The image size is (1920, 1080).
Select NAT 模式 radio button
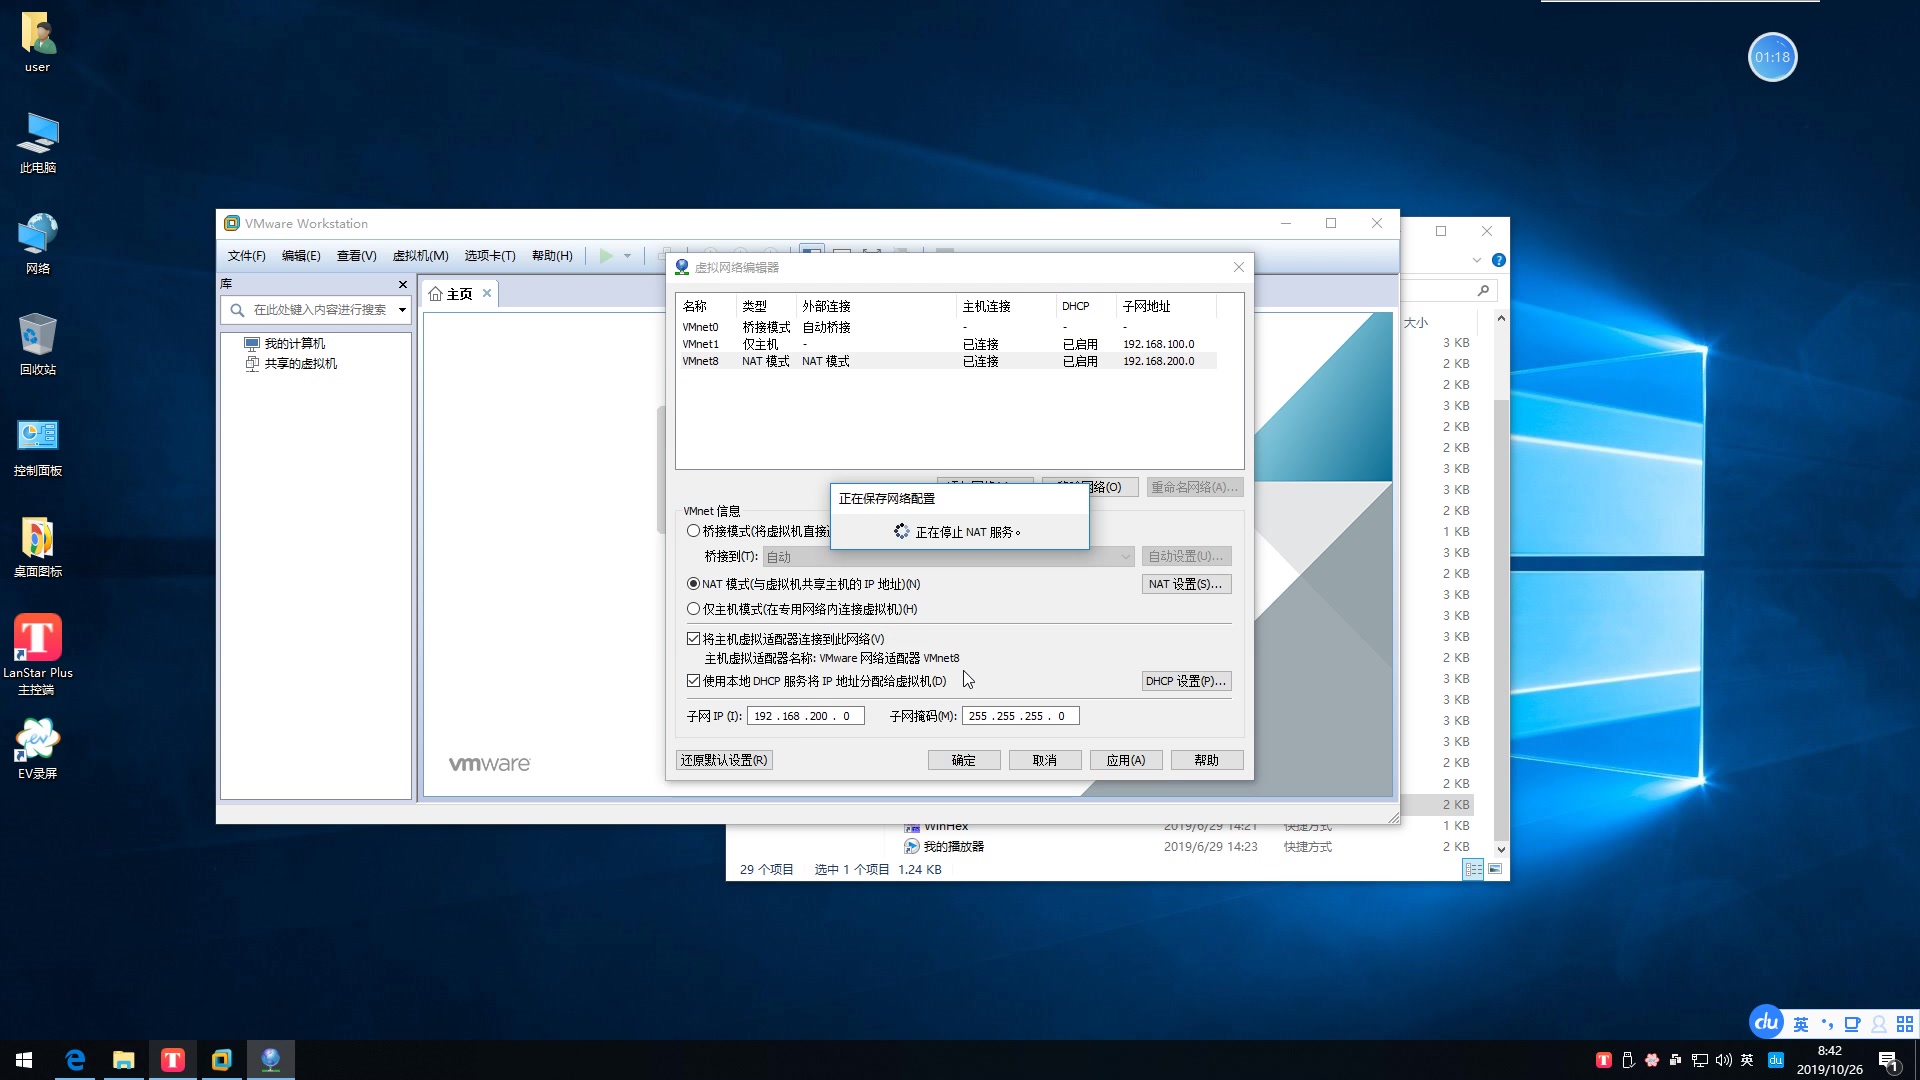point(693,584)
